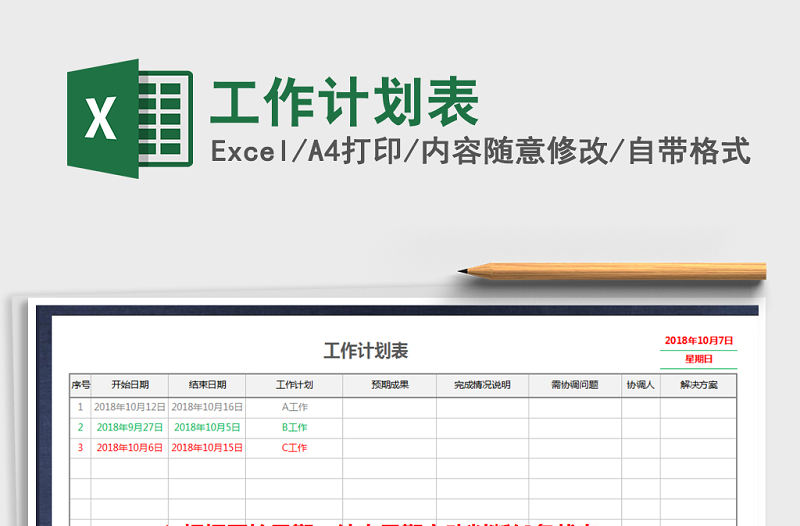
Task: Click the red 2018年10月7日 date cell
Action: [x=699, y=341]
